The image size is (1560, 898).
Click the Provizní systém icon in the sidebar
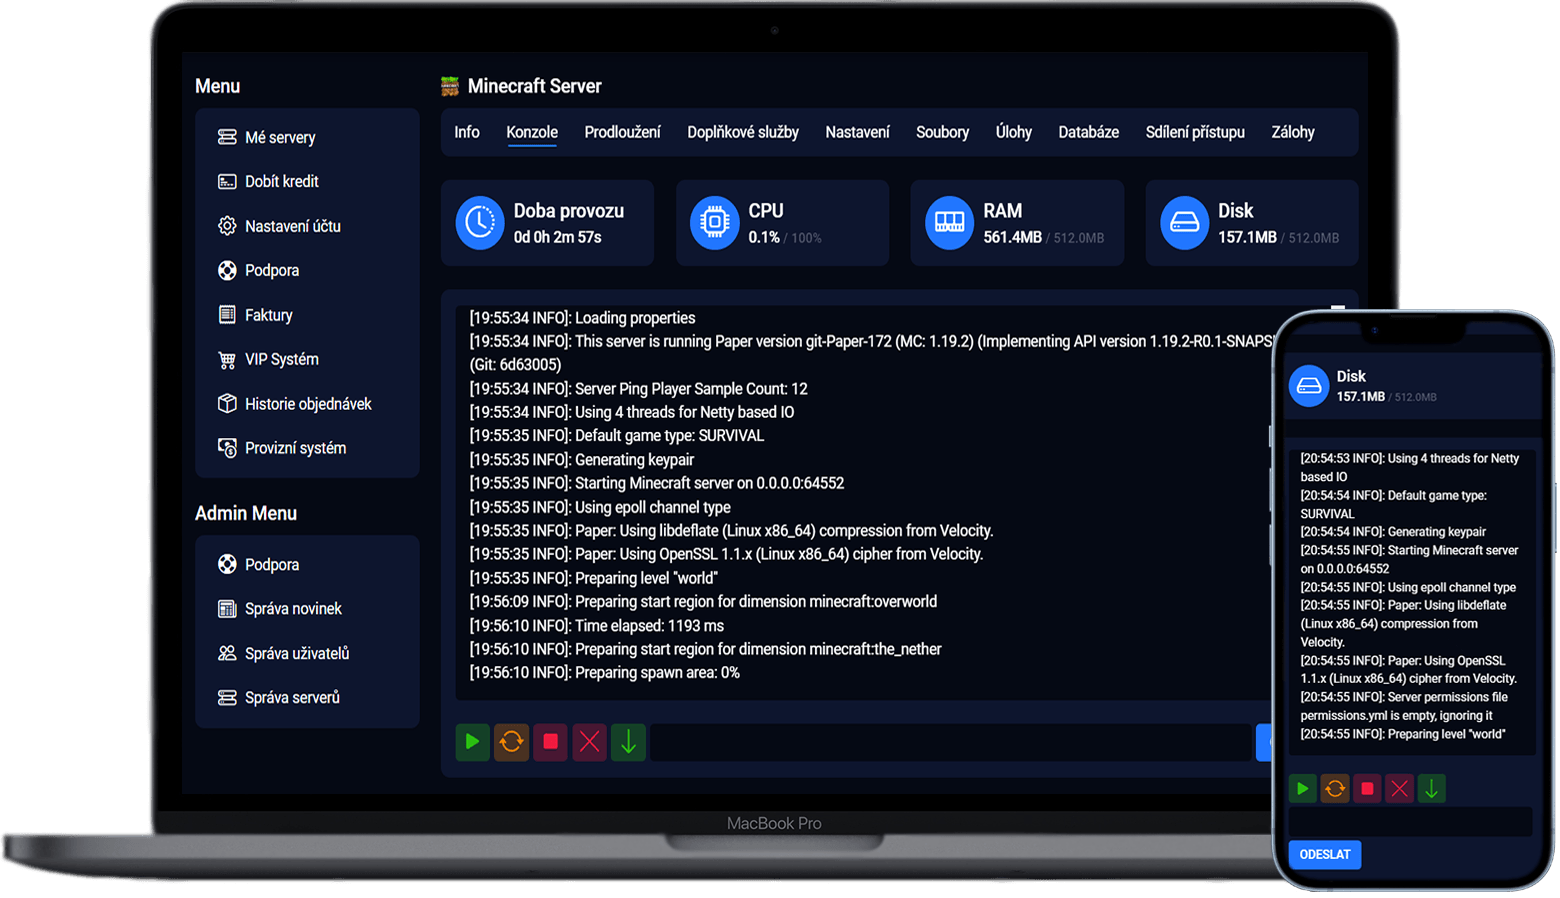227,447
